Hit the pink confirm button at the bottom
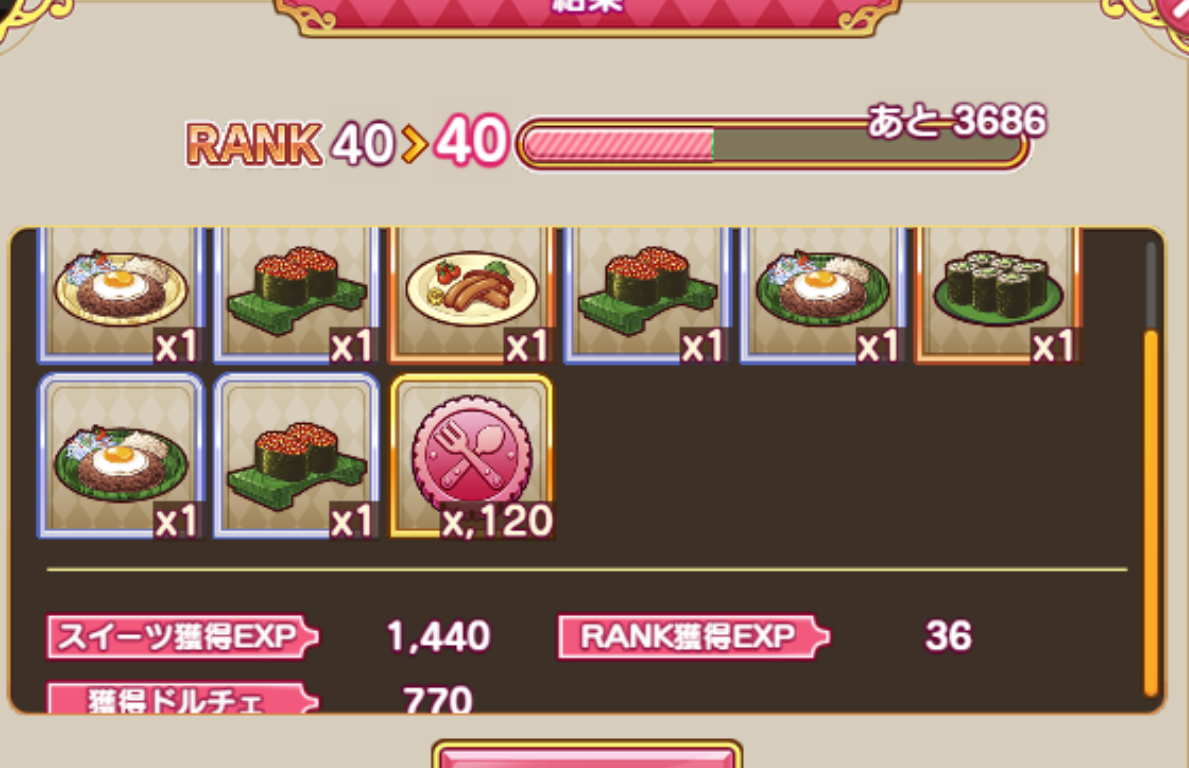 click(x=587, y=755)
